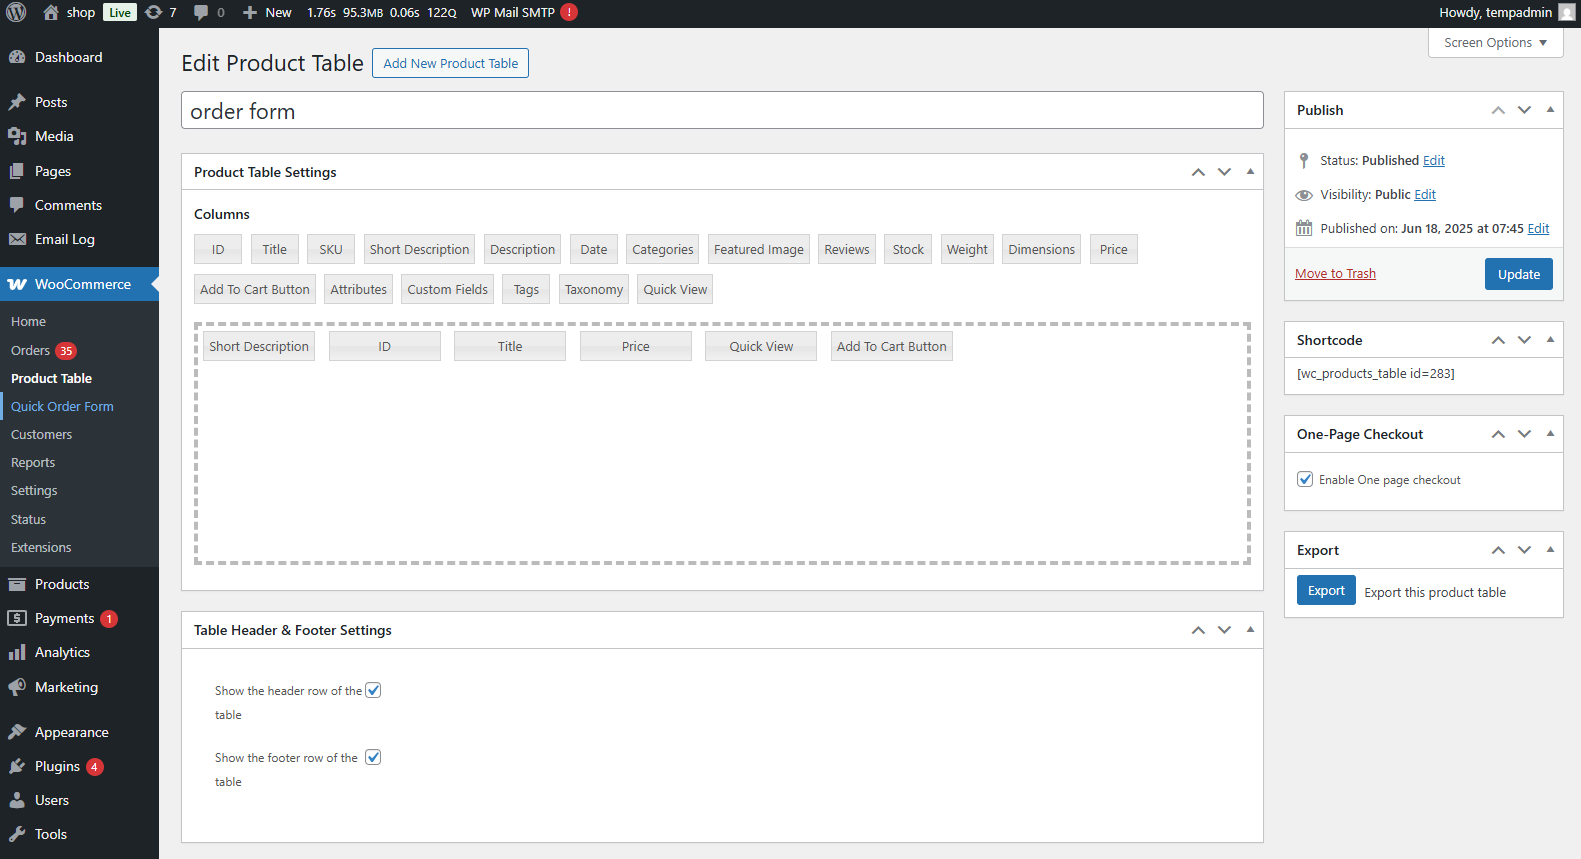Open Media from the sidebar icon
This screenshot has width=1581, height=859.
[x=17, y=136]
